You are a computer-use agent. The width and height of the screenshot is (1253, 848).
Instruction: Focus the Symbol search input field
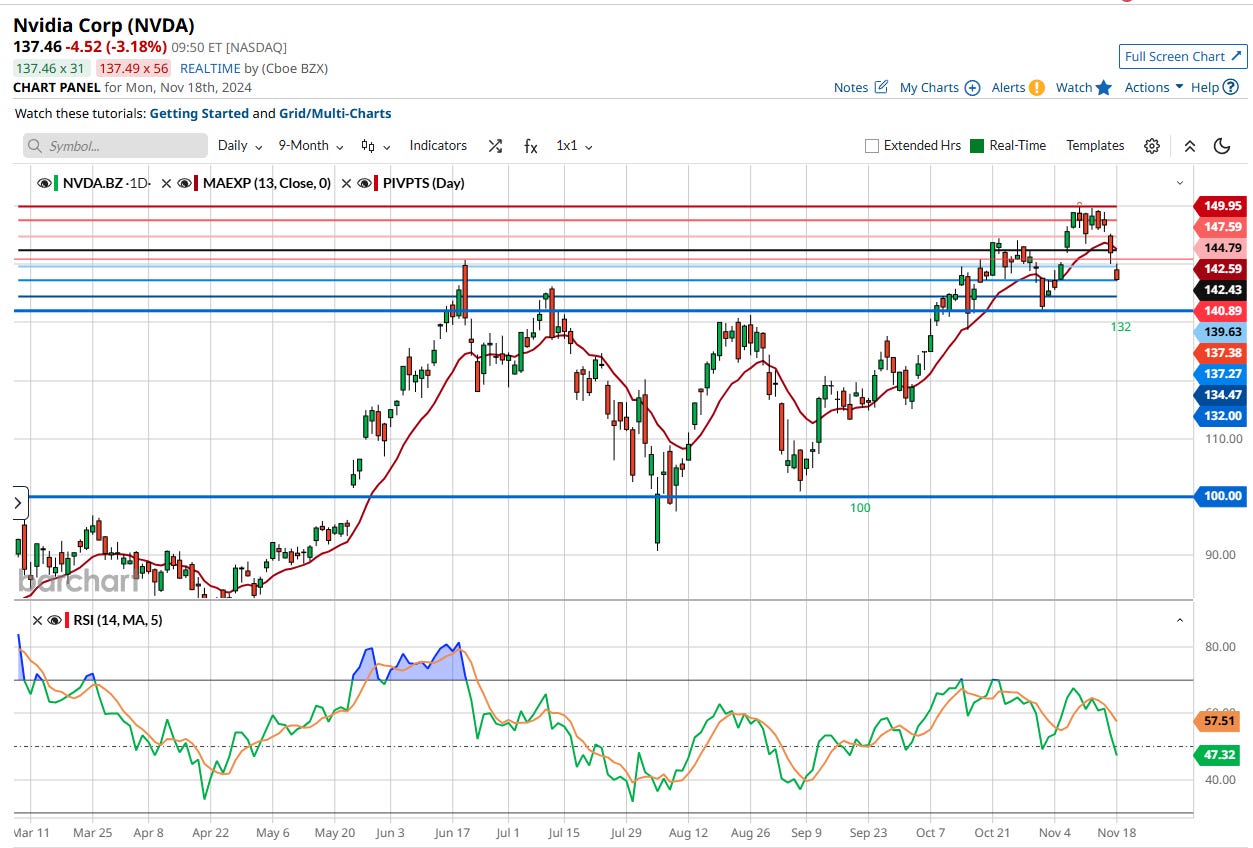116,146
